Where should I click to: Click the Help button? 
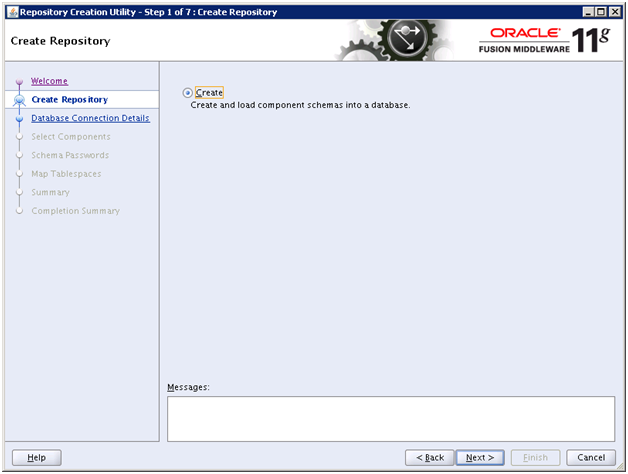point(36,457)
